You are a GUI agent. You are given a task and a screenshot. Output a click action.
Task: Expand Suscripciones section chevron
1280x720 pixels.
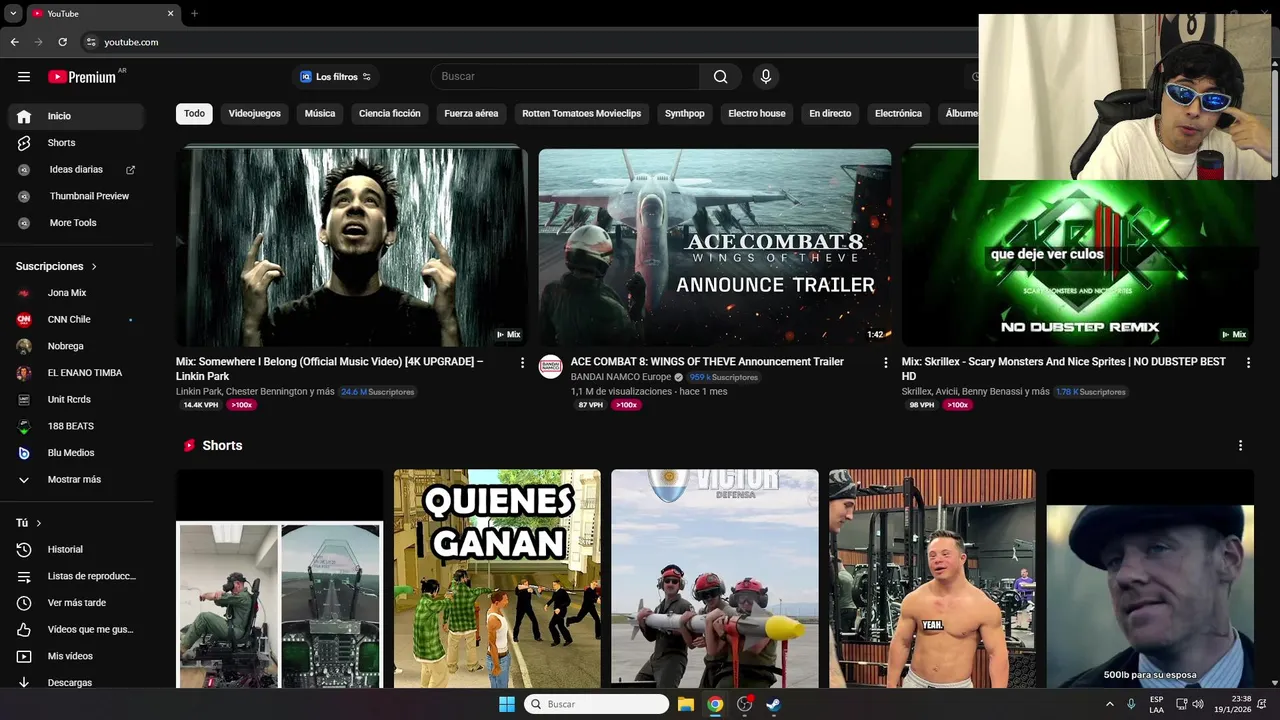point(94,267)
